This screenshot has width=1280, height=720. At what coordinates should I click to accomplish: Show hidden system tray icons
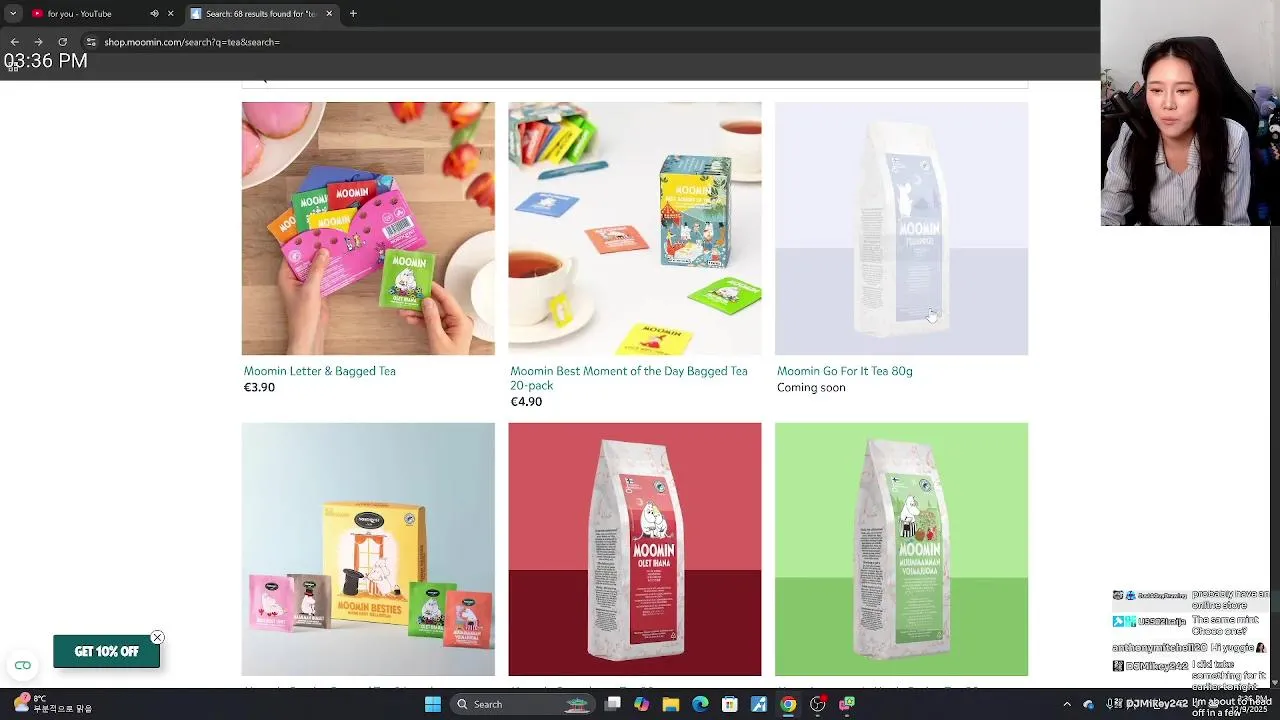(1067, 704)
